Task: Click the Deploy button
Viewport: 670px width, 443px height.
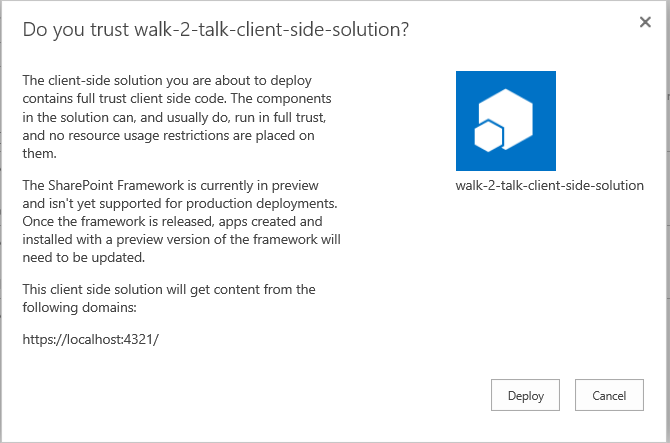Action: point(525,395)
